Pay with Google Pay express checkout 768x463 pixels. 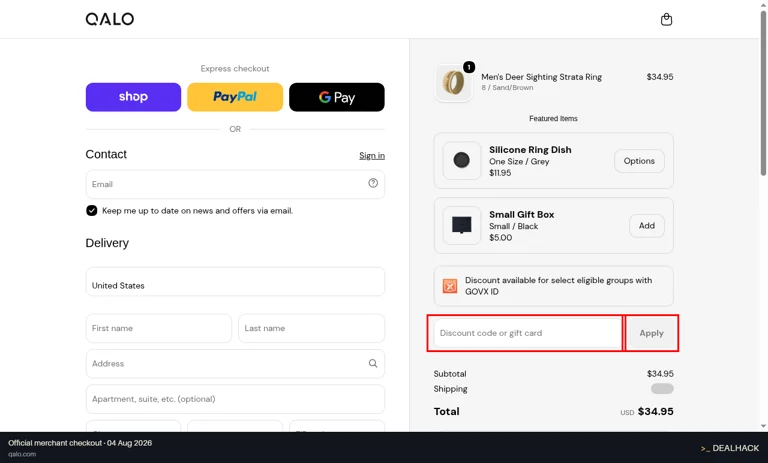click(336, 97)
